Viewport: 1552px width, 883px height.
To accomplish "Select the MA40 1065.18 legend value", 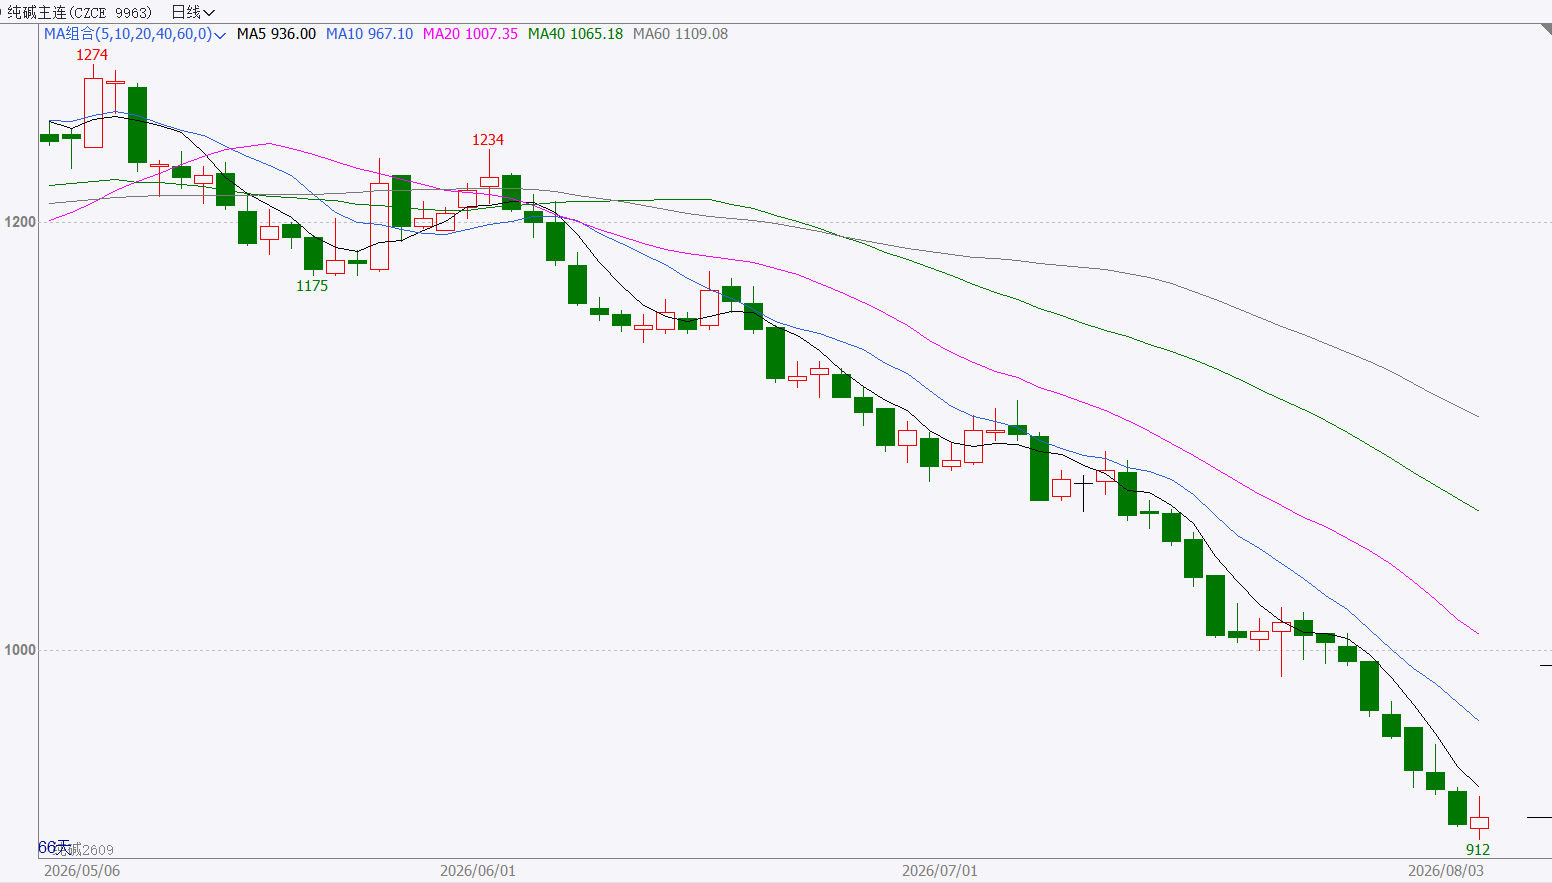I will click(x=575, y=34).
